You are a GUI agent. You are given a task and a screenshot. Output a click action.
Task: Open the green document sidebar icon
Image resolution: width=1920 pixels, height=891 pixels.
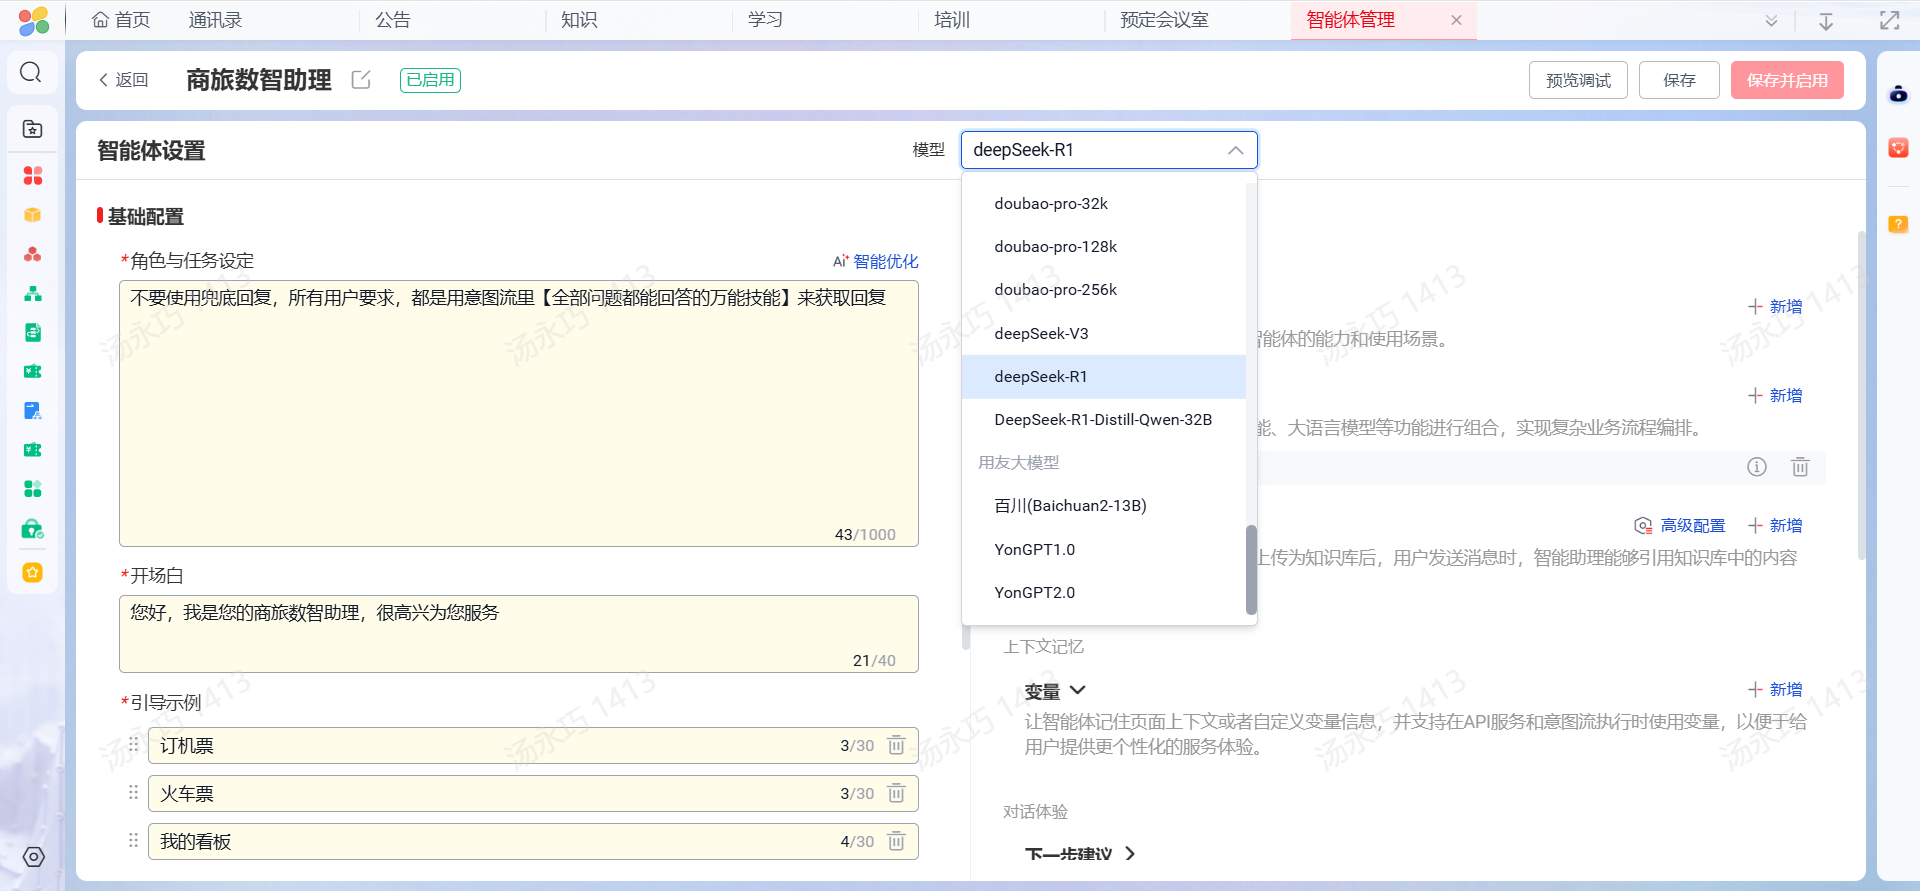[33, 332]
